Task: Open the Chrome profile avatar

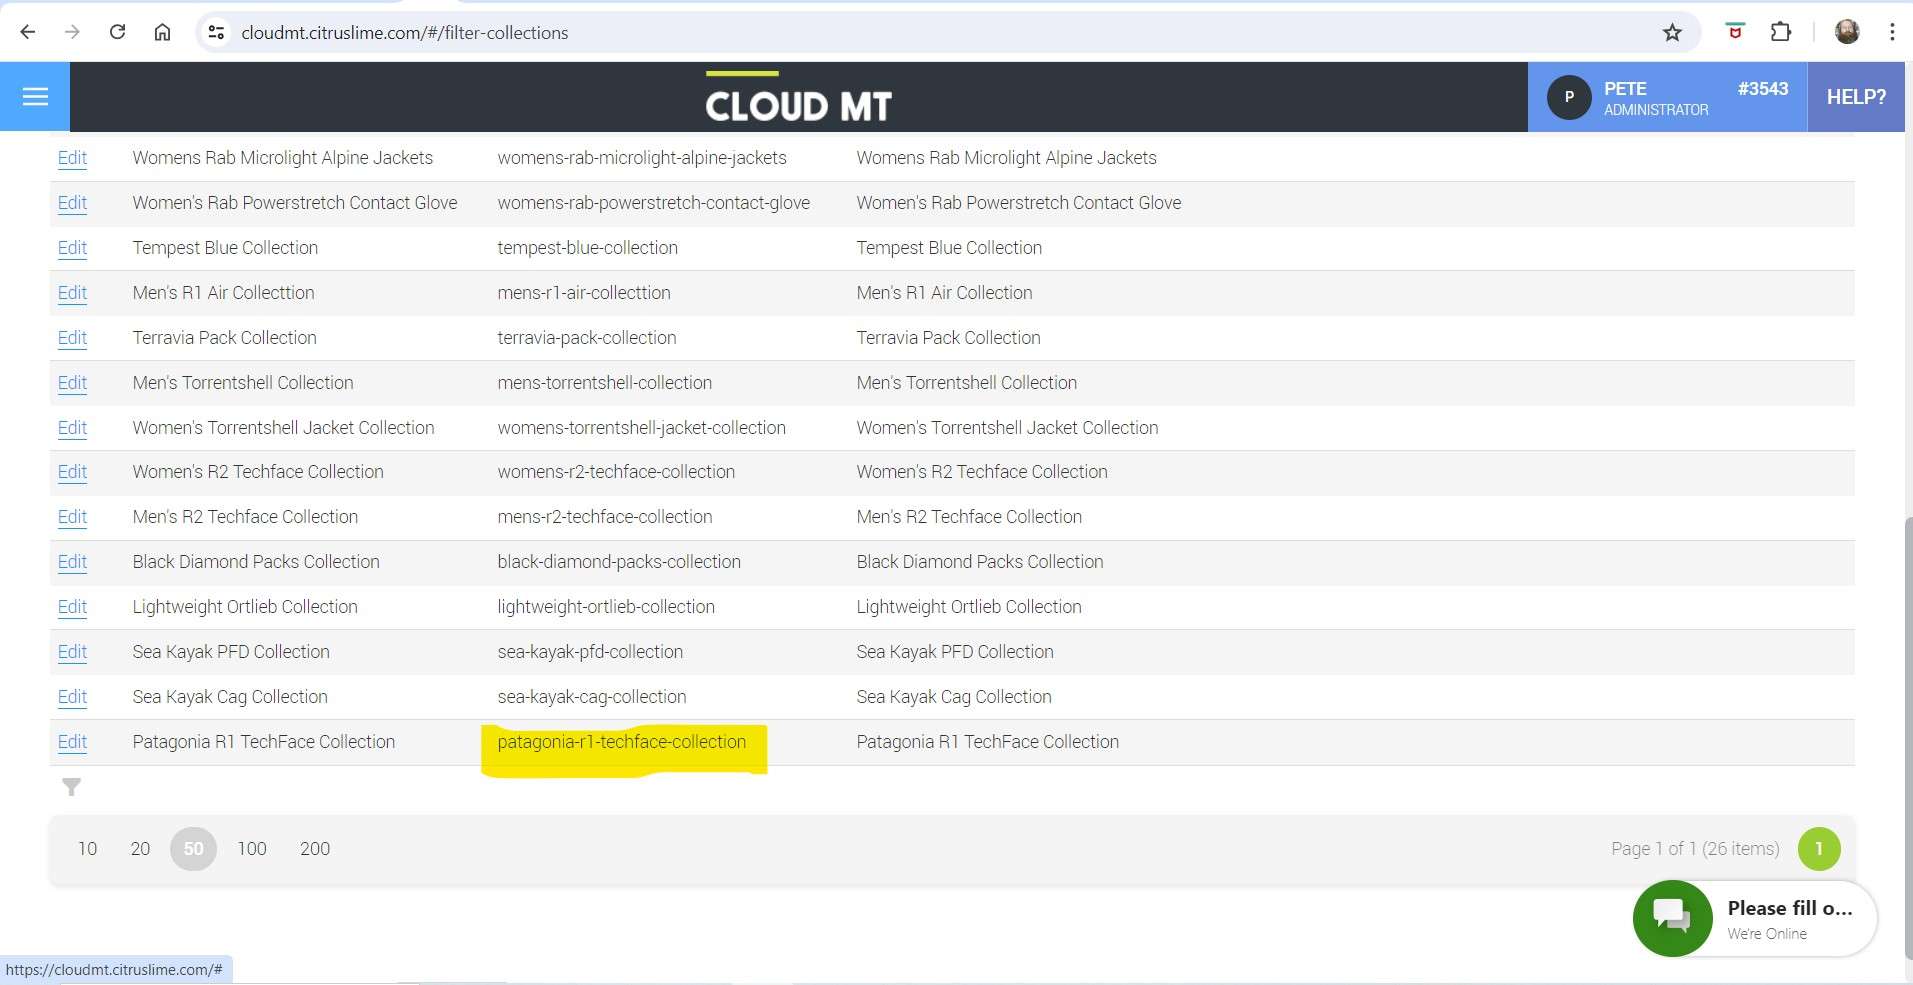Action: tap(1847, 32)
